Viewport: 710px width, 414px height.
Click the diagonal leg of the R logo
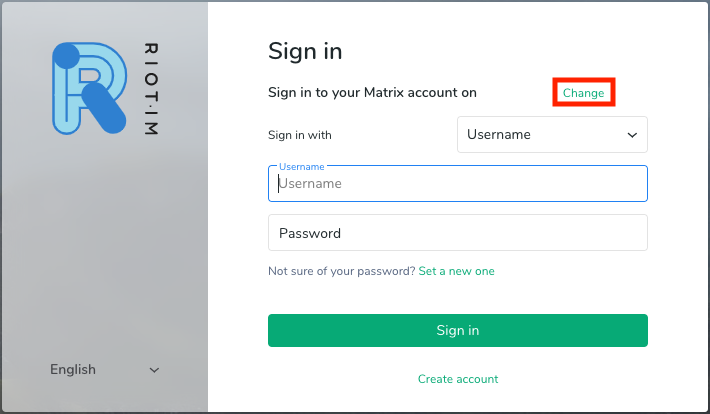(x=105, y=108)
